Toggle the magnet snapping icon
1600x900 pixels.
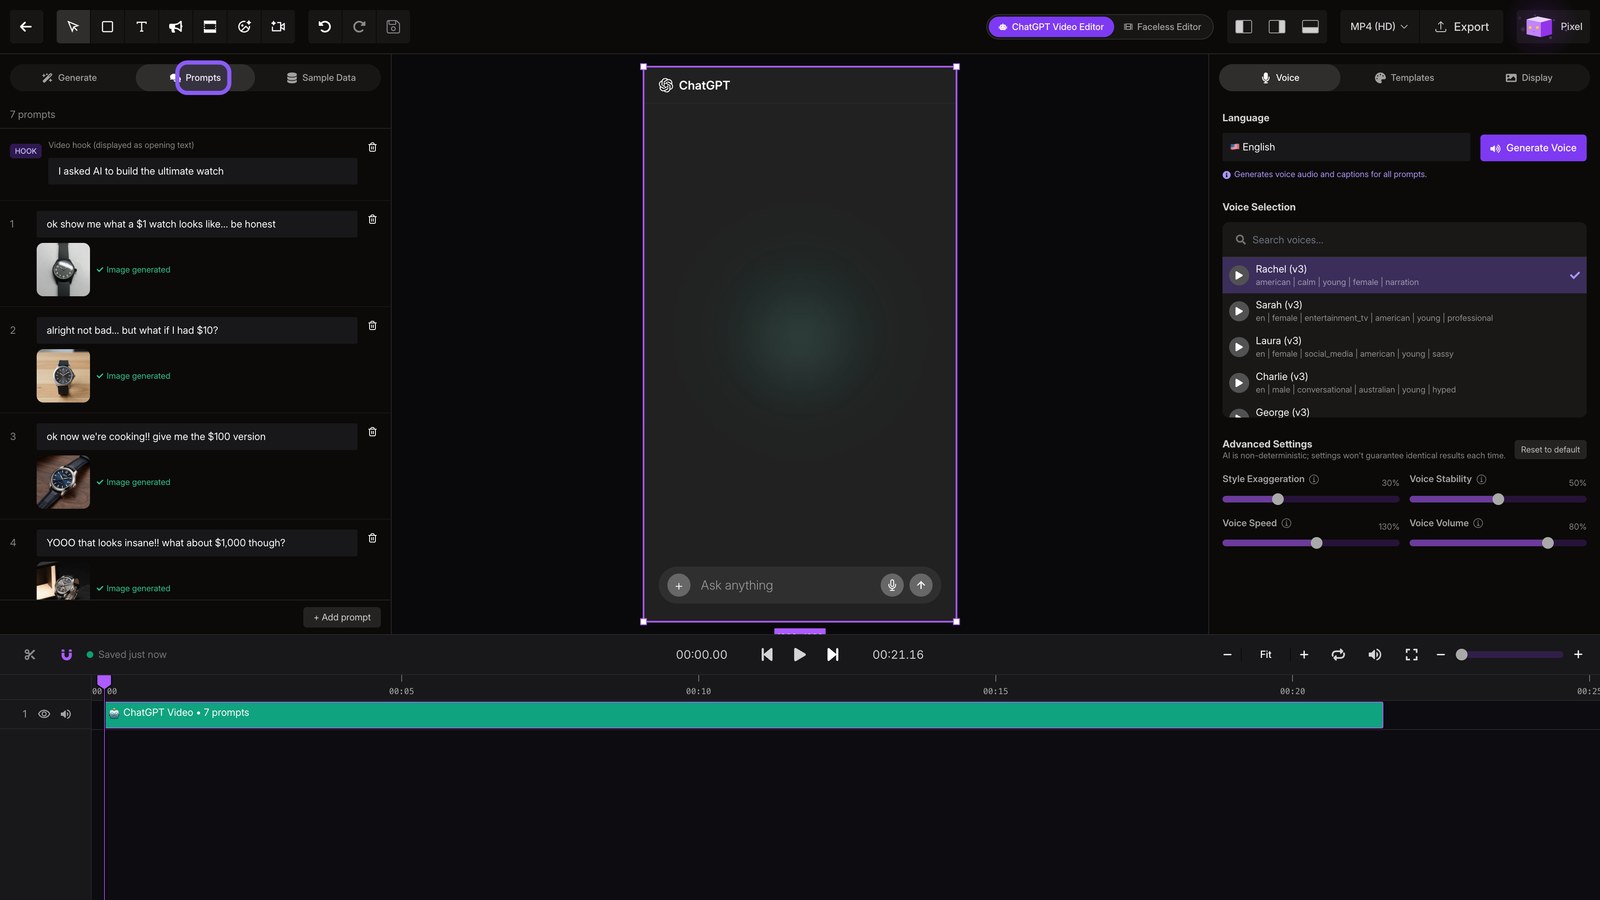66,655
